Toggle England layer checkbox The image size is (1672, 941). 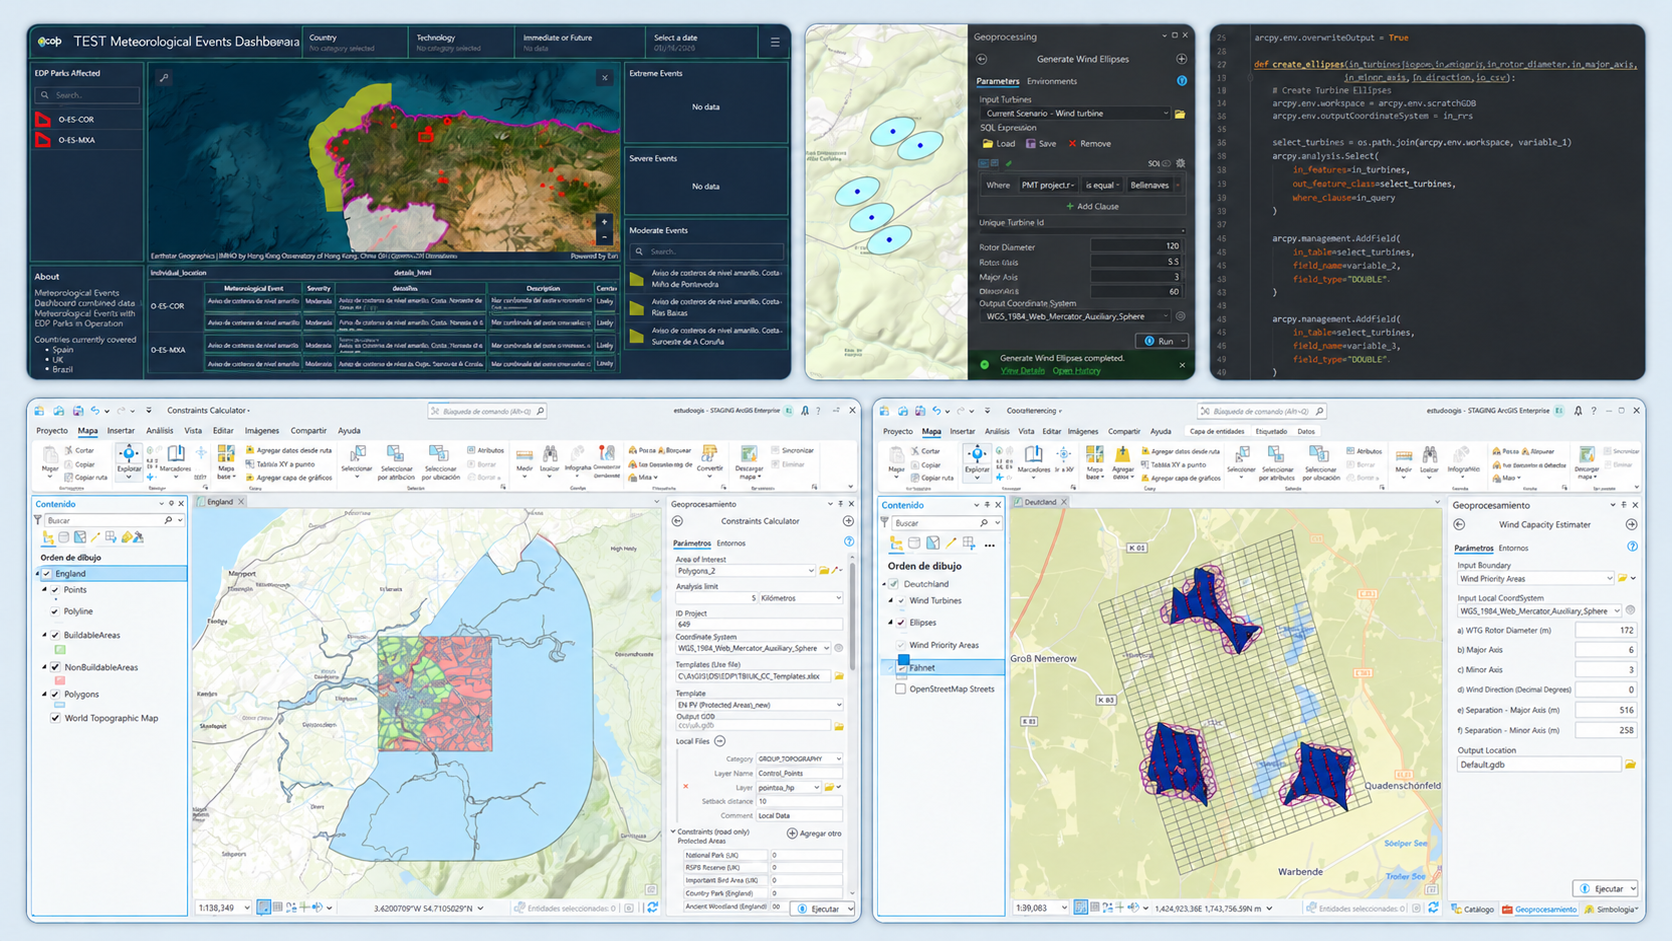pyautogui.click(x=47, y=574)
